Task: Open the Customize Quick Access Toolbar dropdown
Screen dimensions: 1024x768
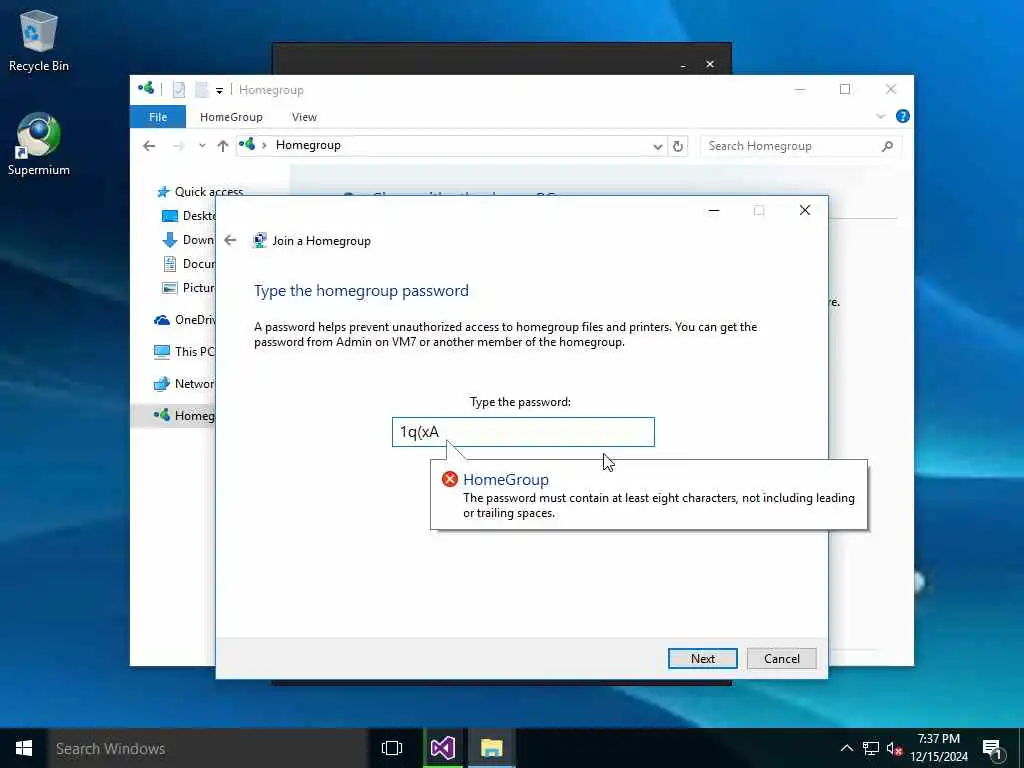Action: point(219,90)
